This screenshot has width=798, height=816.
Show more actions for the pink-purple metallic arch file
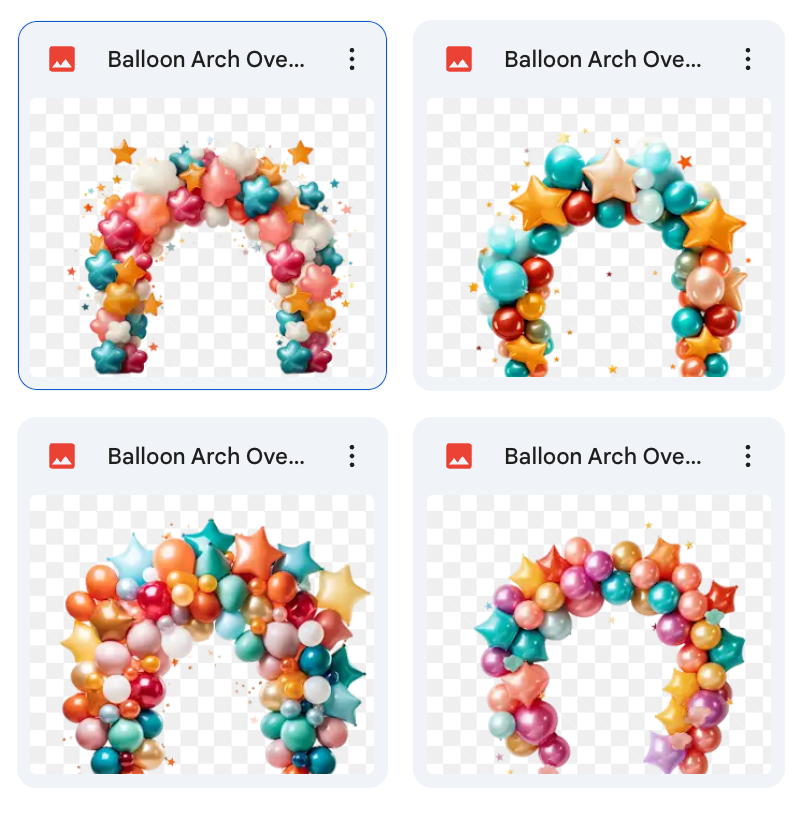[x=748, y=456]
